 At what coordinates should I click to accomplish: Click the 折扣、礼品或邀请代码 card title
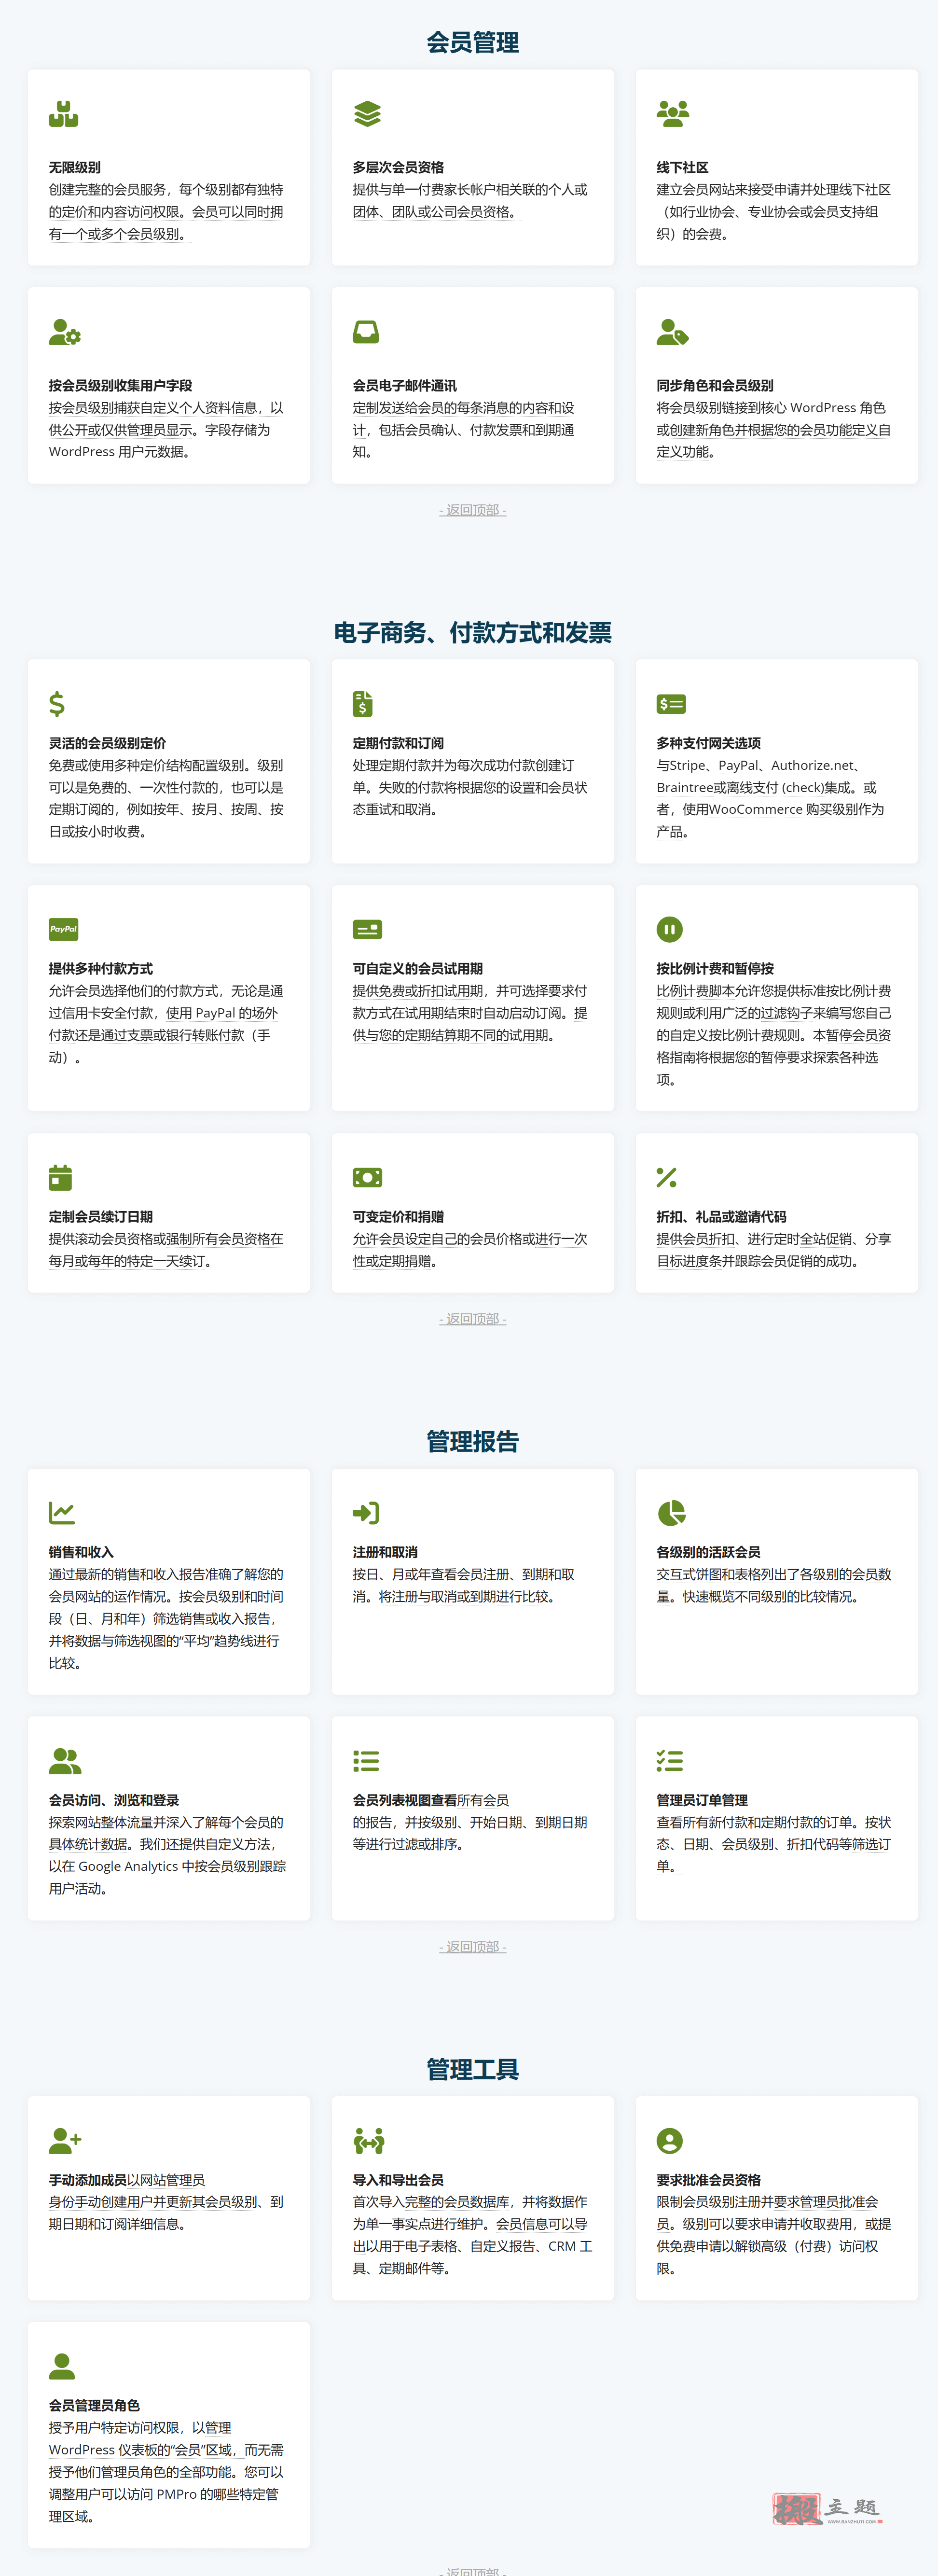click(721, 1216)
